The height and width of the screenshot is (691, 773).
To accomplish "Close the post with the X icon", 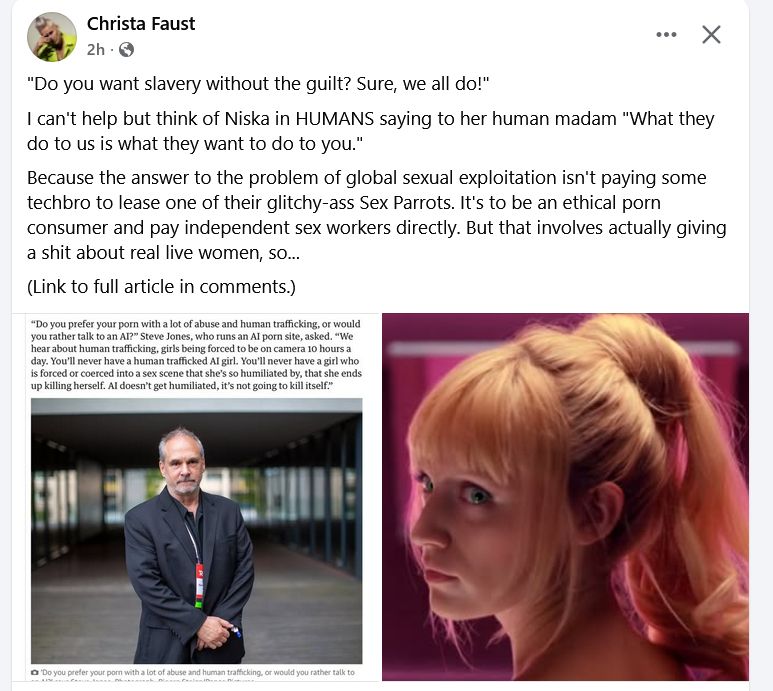I will click(x=711, y=35).
